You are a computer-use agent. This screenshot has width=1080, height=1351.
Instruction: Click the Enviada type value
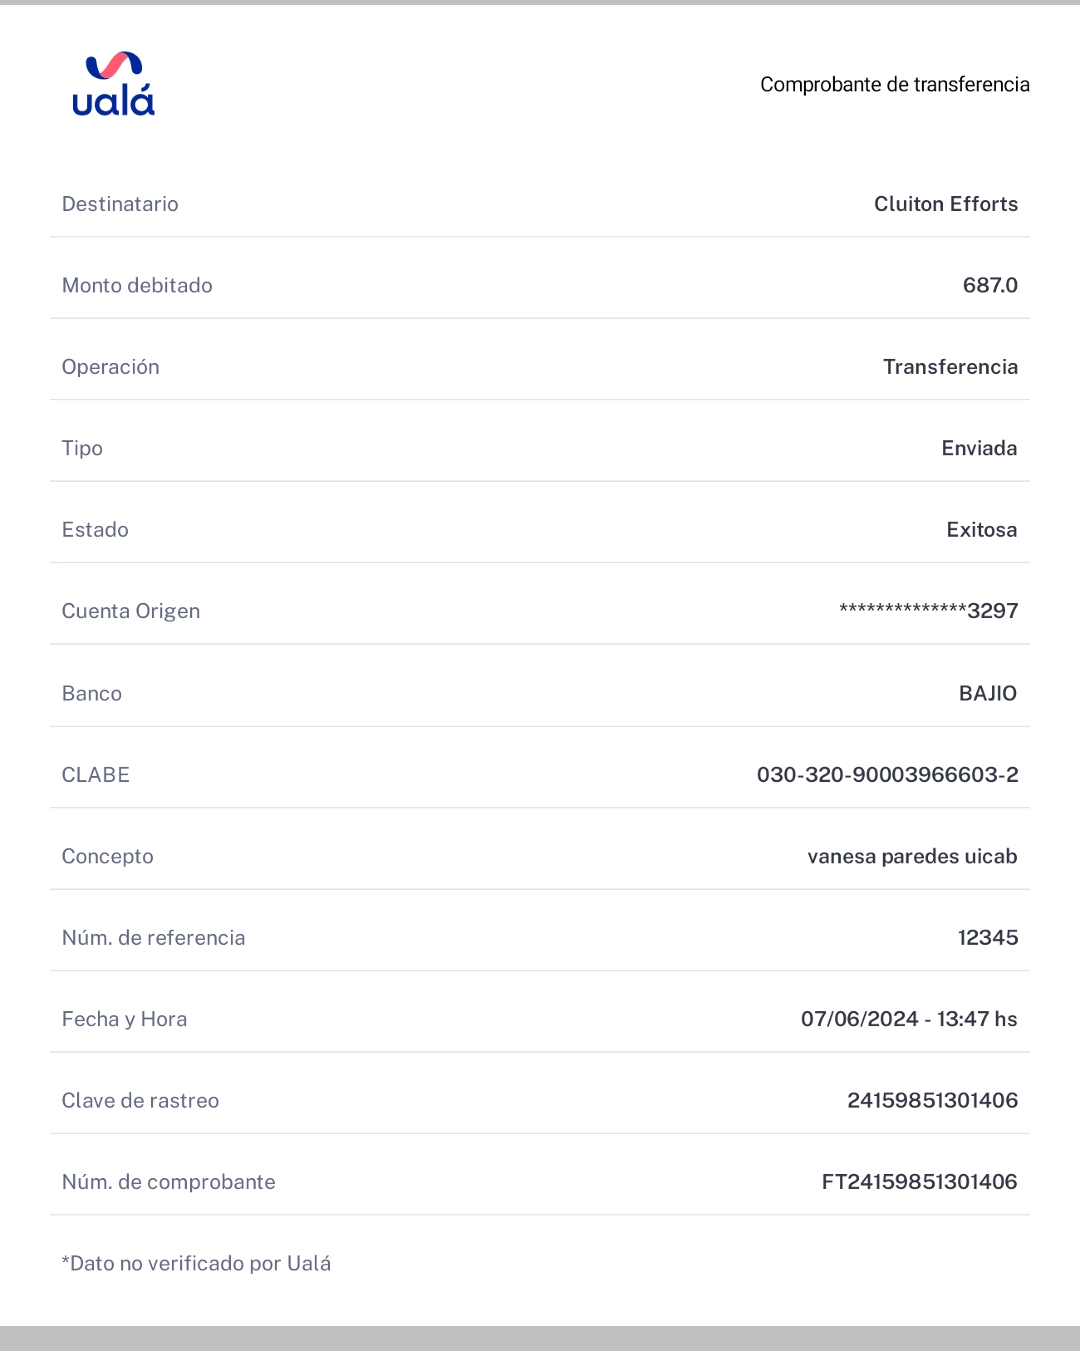[979, 448]
